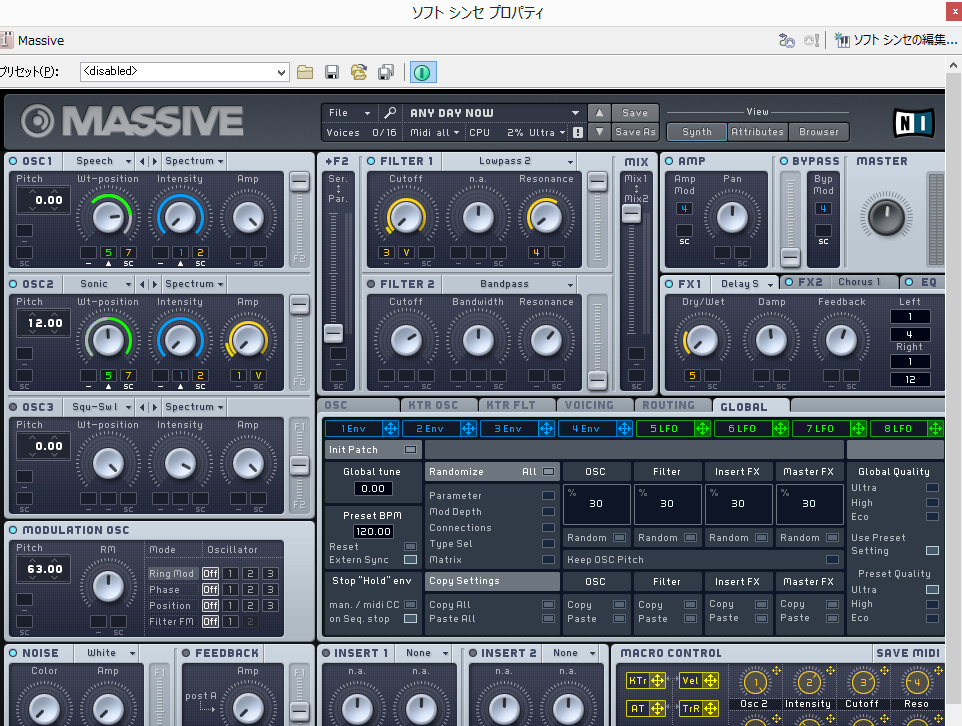This screenshot has height=726, width=962.
Task: Select the 6 LFO move handle icon
Action: [x=780, y=428]
